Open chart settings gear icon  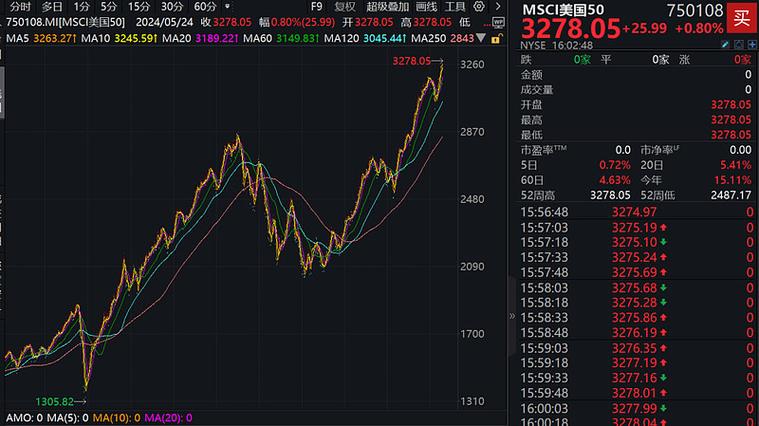(479, 6)
